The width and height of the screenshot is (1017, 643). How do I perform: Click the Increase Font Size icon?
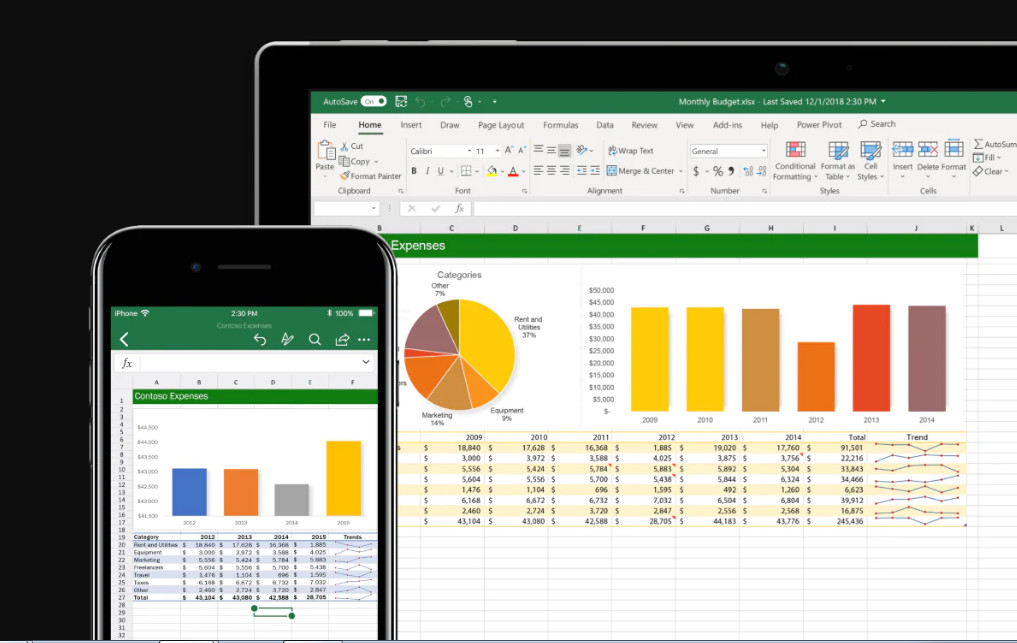click(x=509, y=151)
